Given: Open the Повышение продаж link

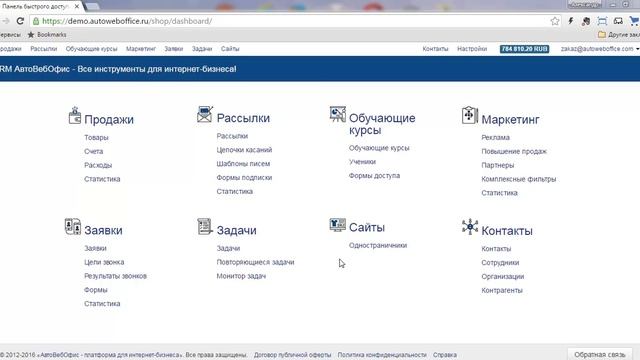Looking at the screenshot, I should click(514, 151).
